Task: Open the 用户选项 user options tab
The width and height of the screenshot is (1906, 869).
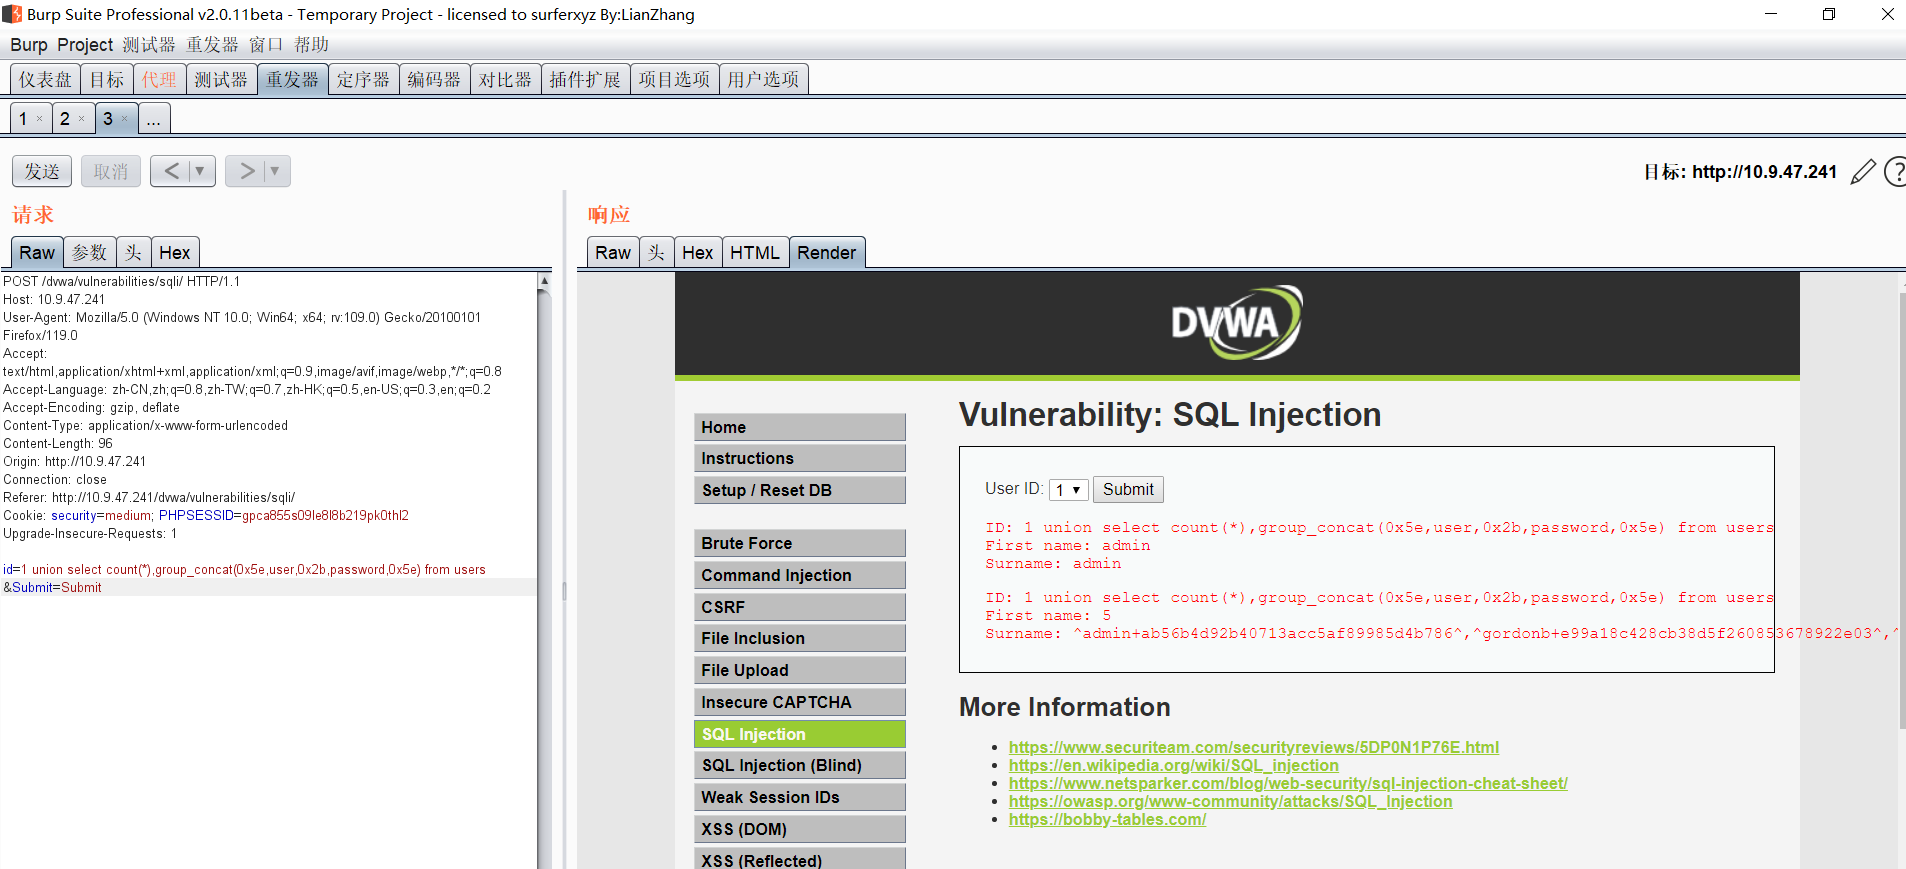Action: 763,79
